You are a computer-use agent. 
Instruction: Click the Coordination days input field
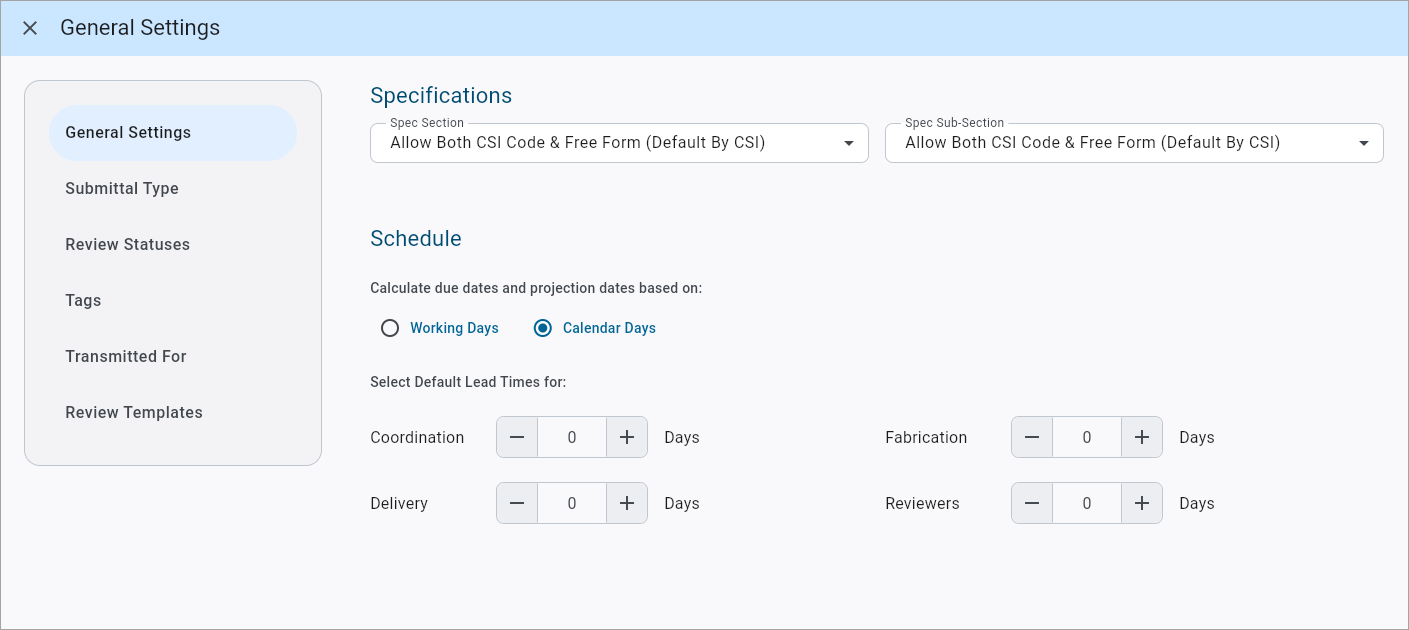pos(572,437)
